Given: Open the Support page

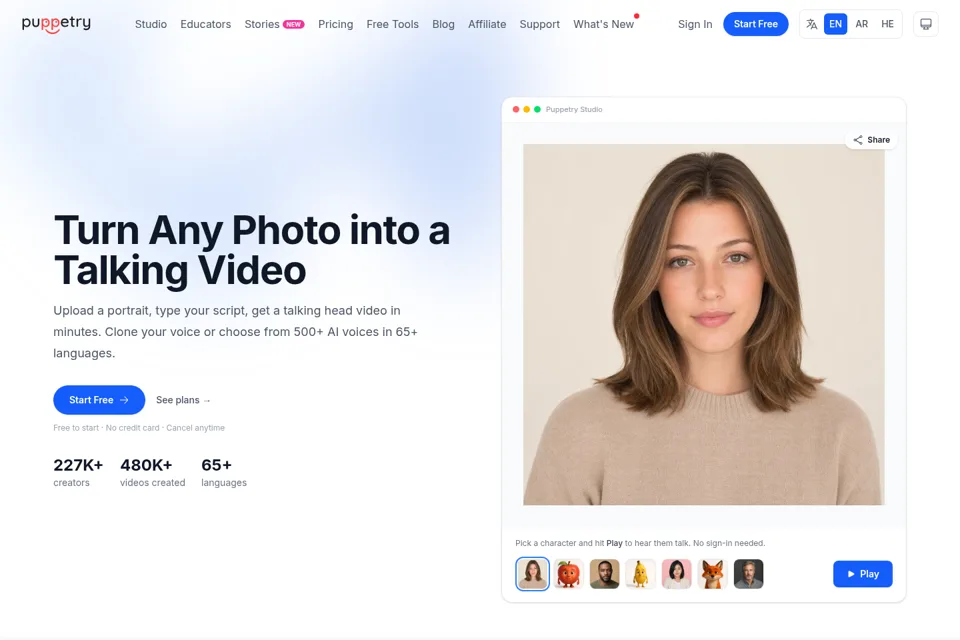Looking at the screenshot, I should click(x=539, y=24).
